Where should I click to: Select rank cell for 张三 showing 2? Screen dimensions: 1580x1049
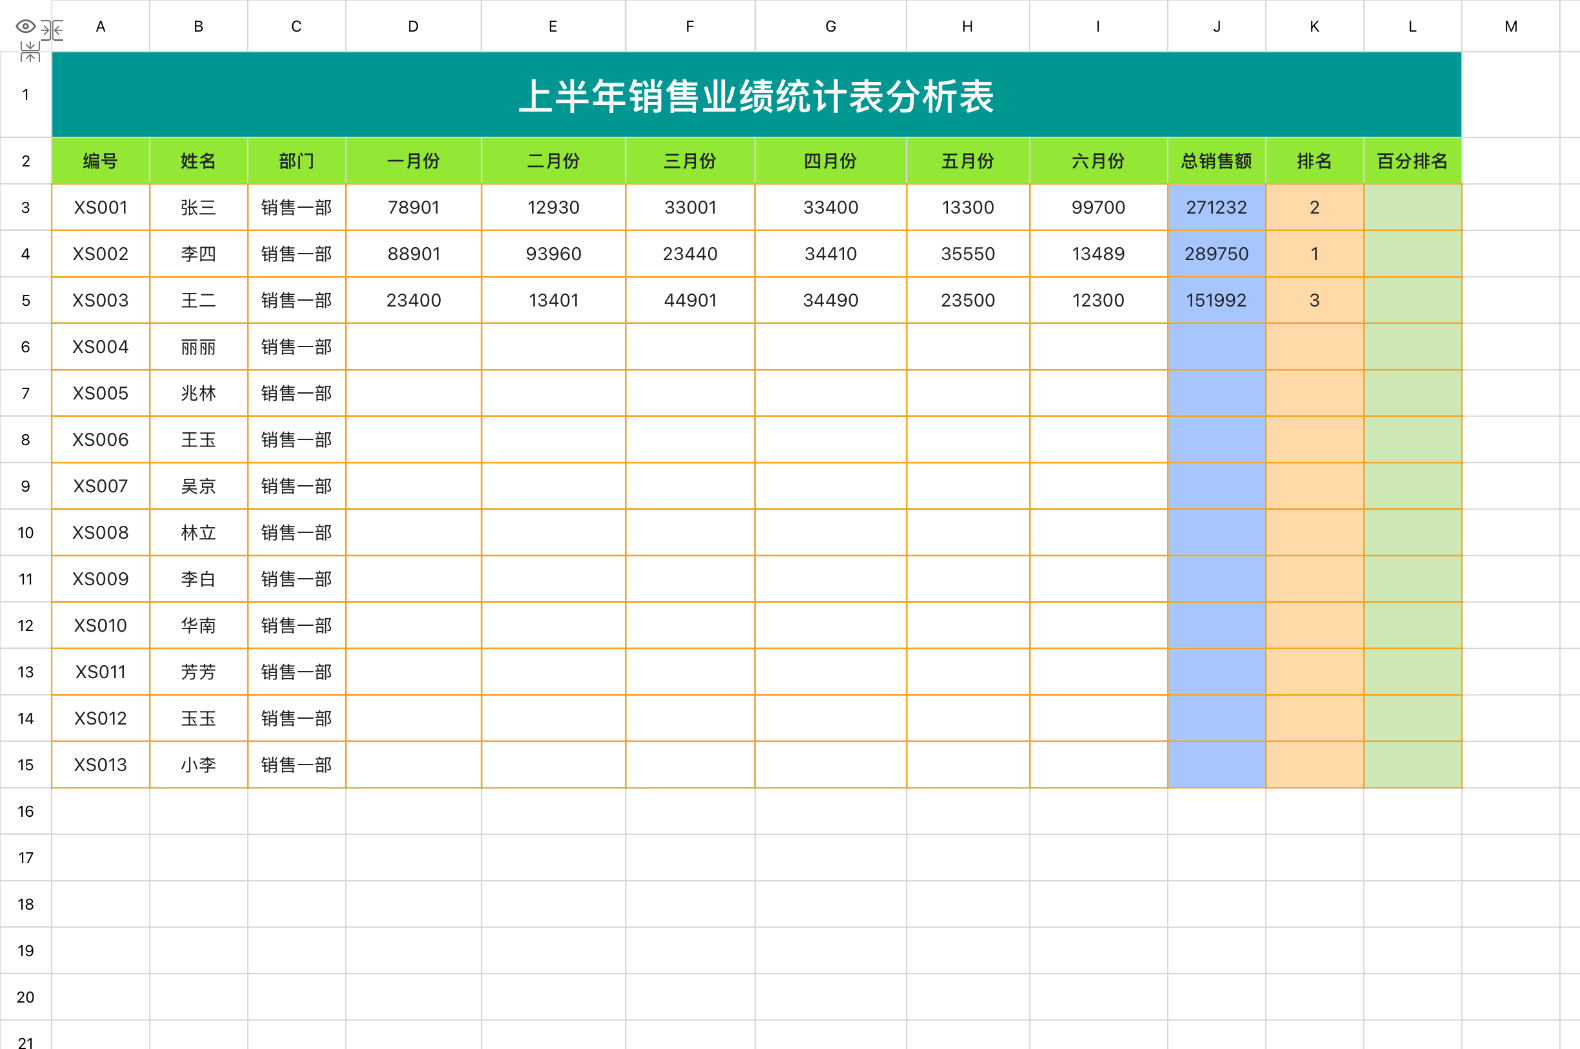1314,207
